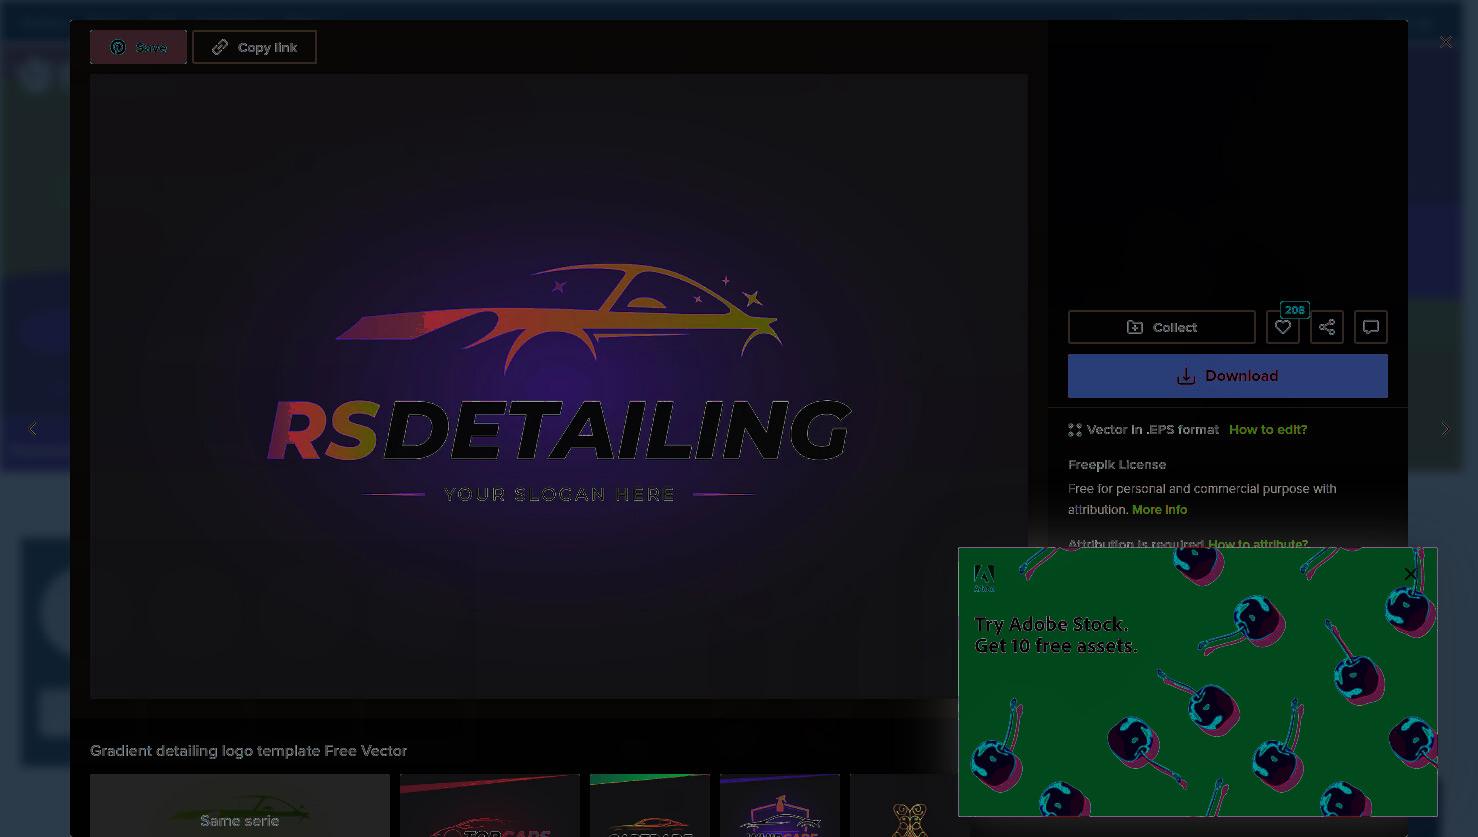This screenshot has width=1478, height=837.
Task: Open the red car logo thumbnail
Action: click(x=490, y=805)
